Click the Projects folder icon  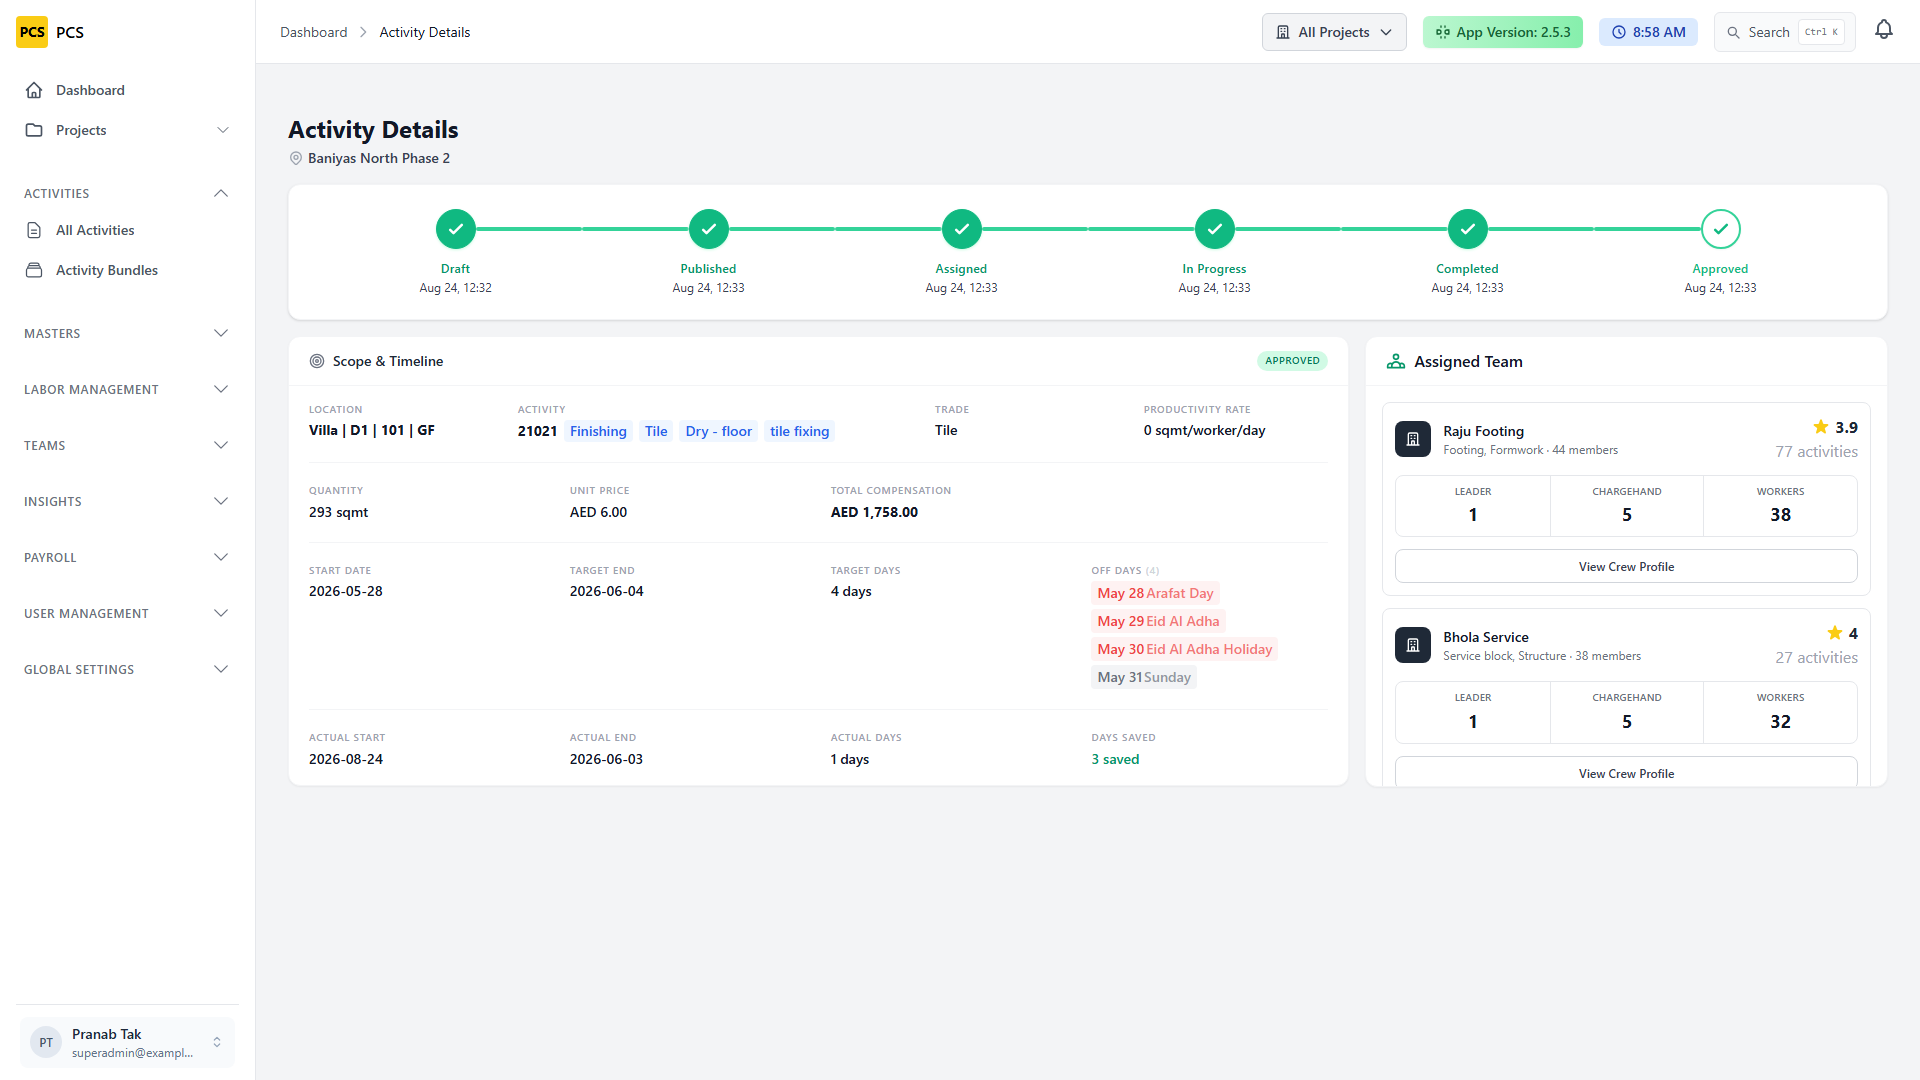coord(34,130)
